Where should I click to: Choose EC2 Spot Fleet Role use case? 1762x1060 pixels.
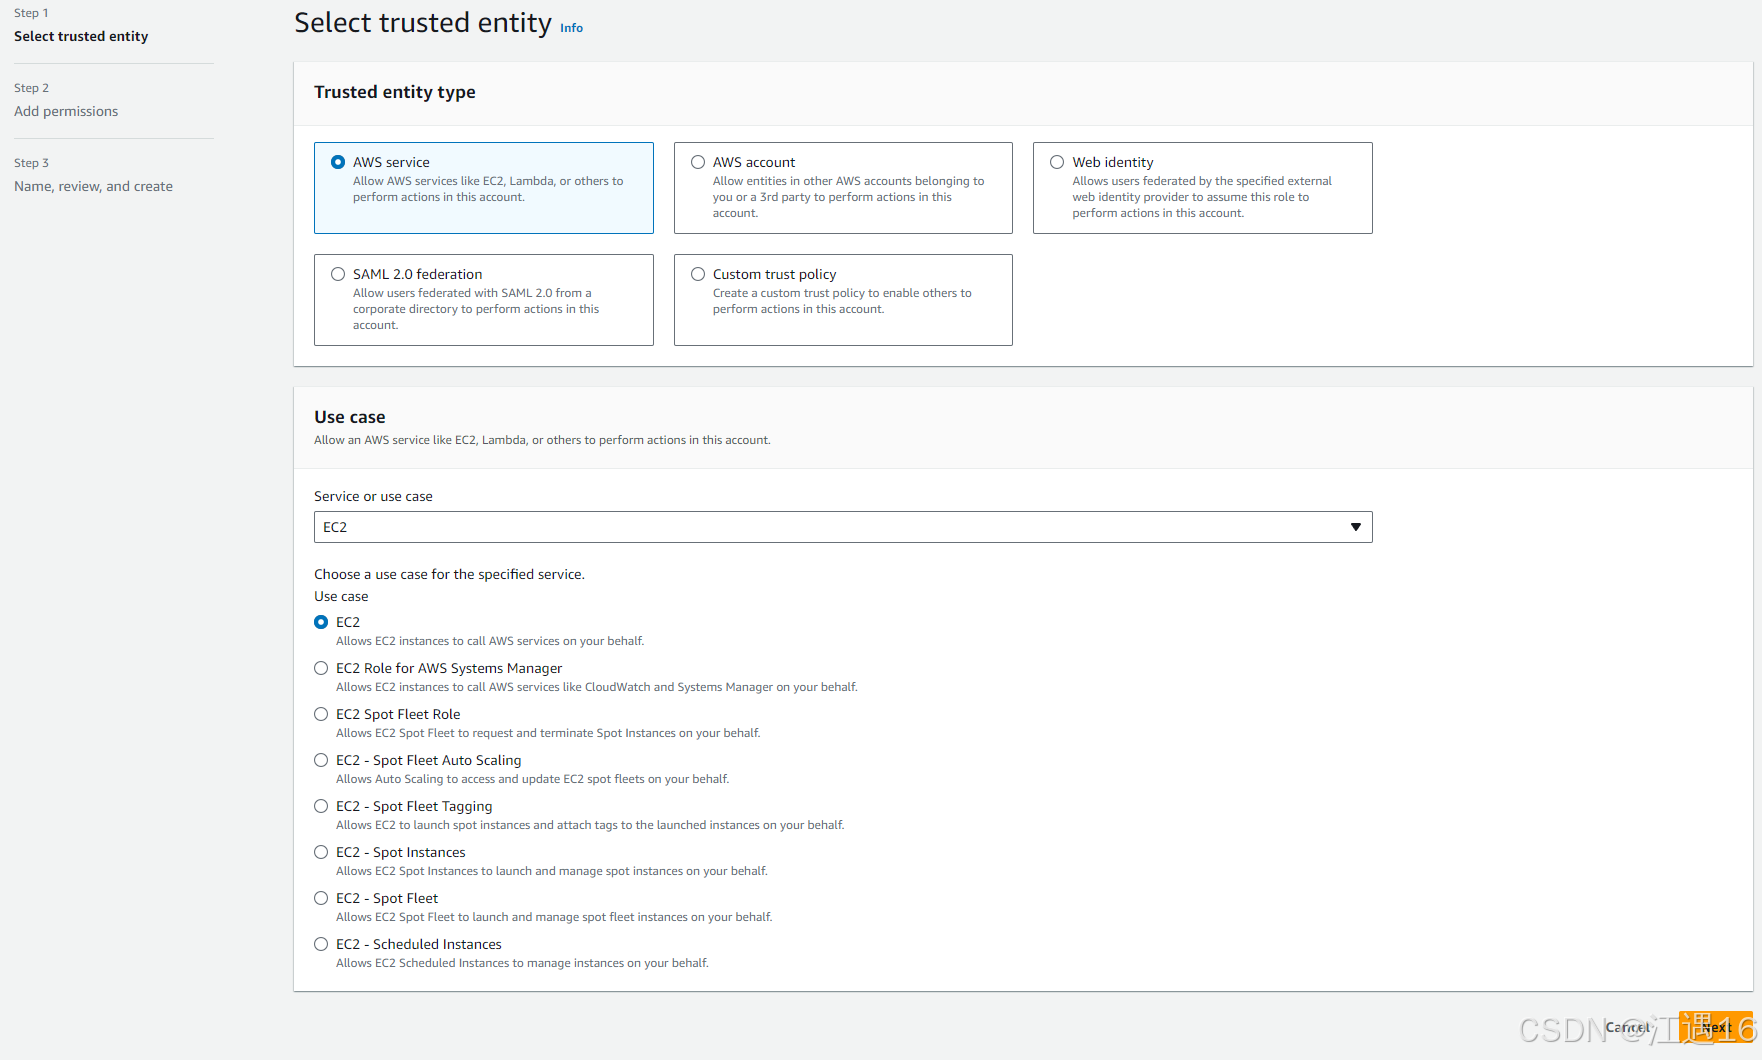click(321, 713)
